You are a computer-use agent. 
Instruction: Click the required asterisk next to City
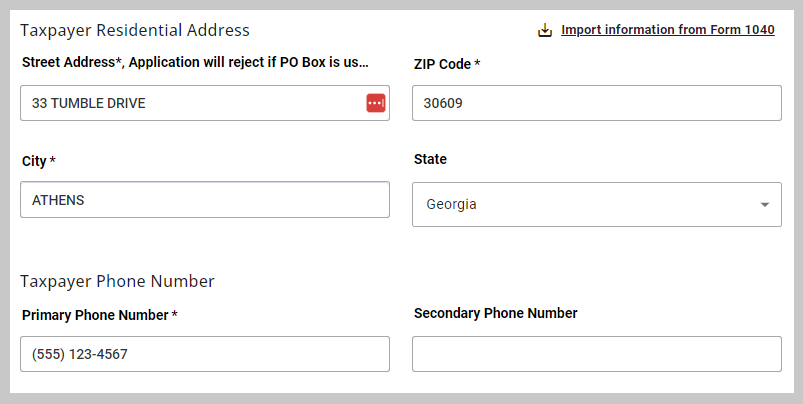click(x=52, y=160)
